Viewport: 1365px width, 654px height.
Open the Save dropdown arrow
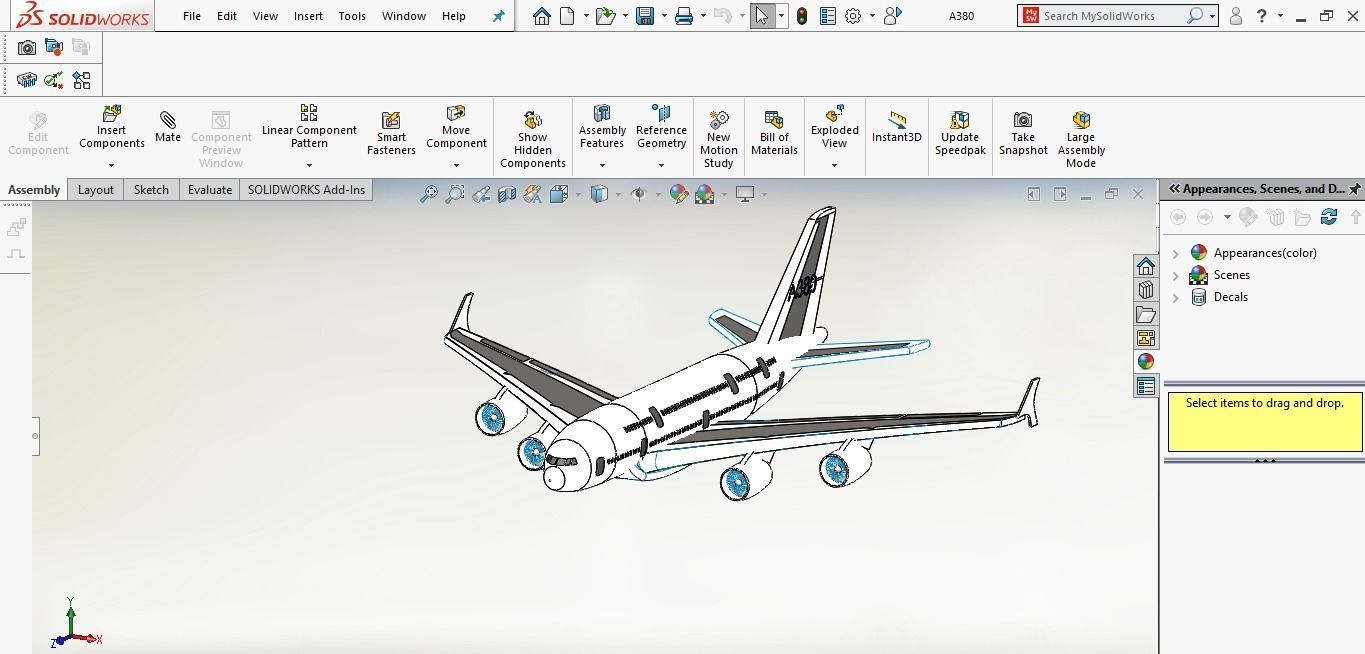pyautogui.click(x=664, y=16)
